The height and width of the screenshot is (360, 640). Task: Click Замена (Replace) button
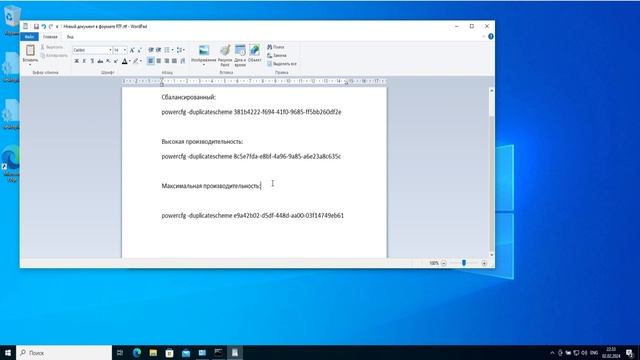pyautogui.click(x=277, y=55)
